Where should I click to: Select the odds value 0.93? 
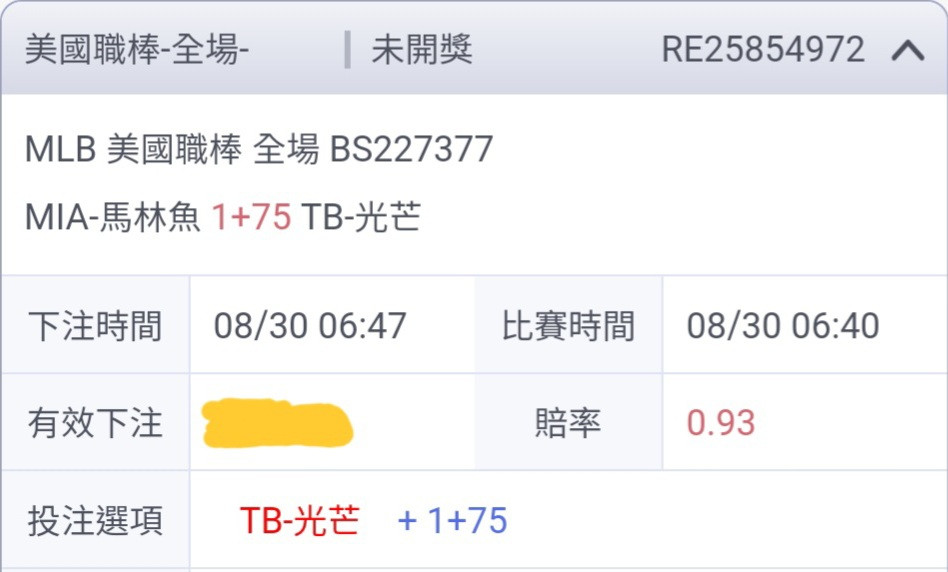coord(721,423)
